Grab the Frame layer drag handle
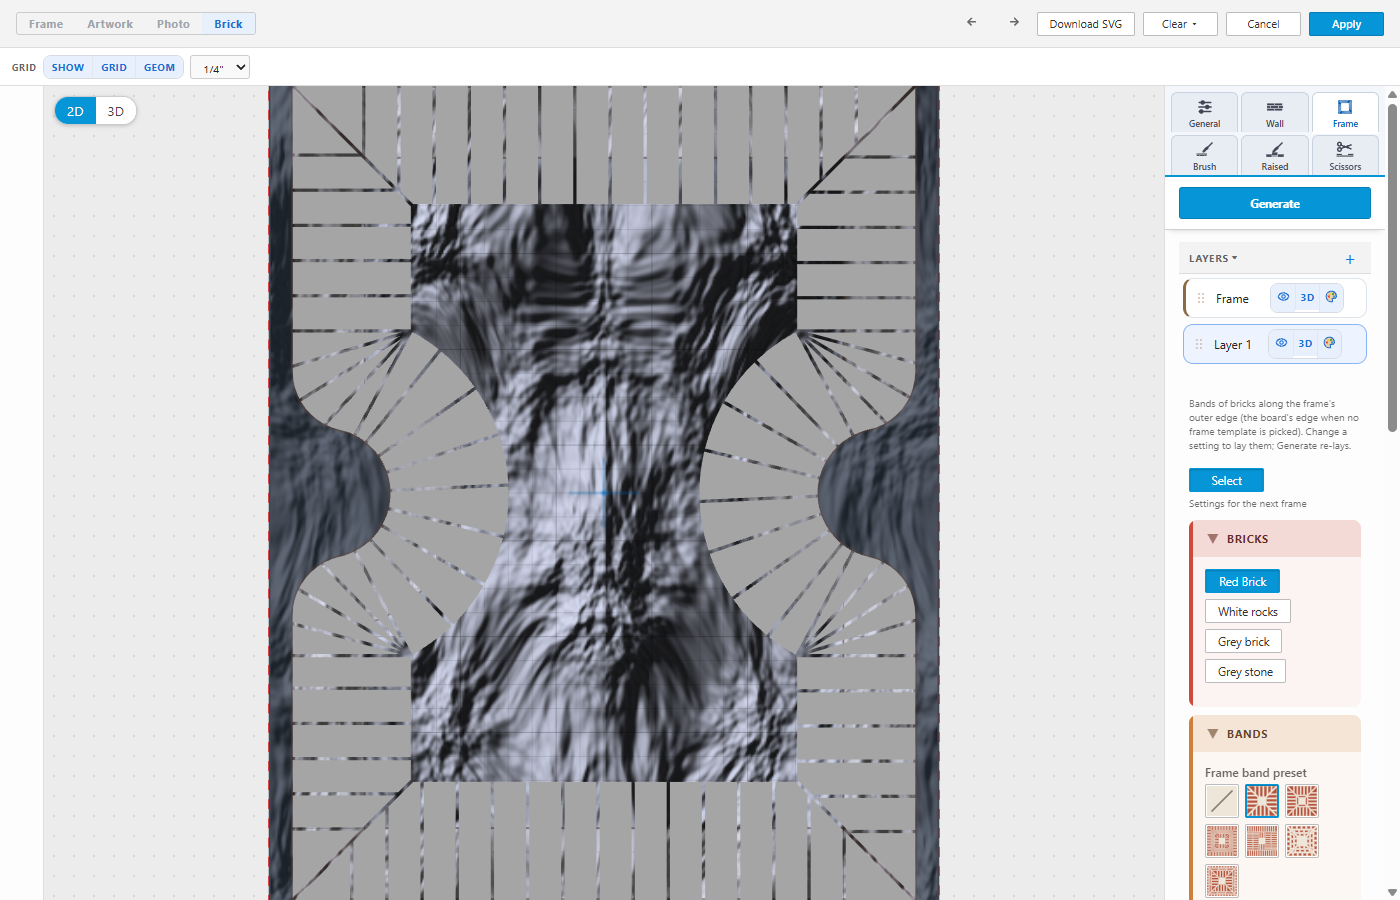The height and width of the screenshot is (900, 1400). [x=1201, y=298]
